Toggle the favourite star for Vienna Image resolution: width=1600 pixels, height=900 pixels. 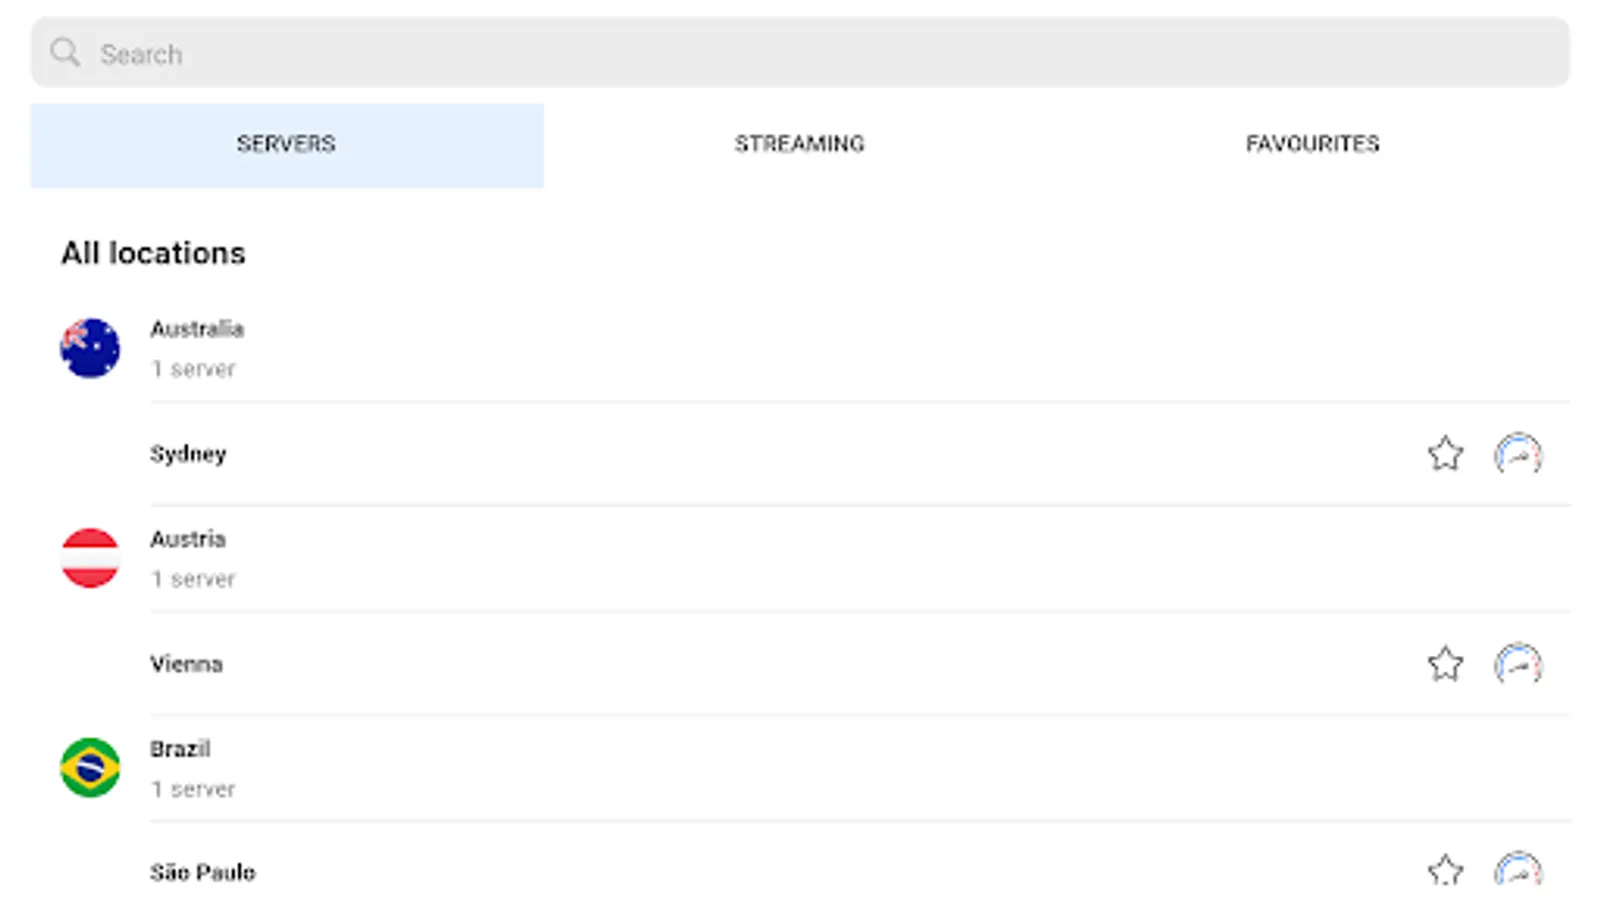coord(1445,665)
